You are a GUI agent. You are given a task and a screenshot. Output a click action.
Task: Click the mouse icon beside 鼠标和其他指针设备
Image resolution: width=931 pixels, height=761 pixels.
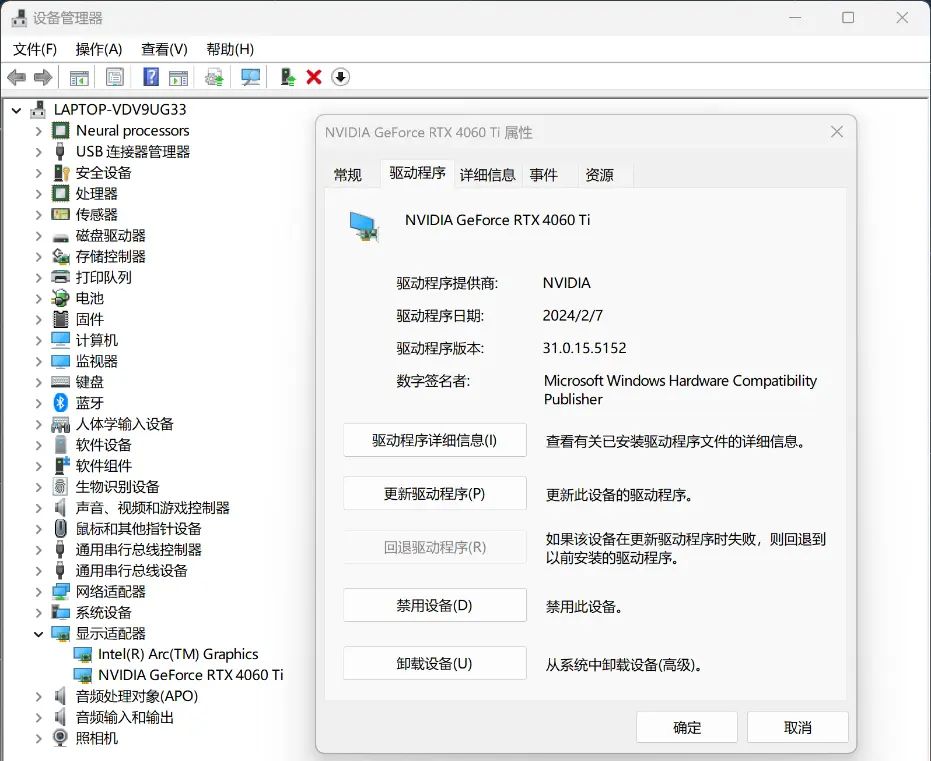click(61, 528)
